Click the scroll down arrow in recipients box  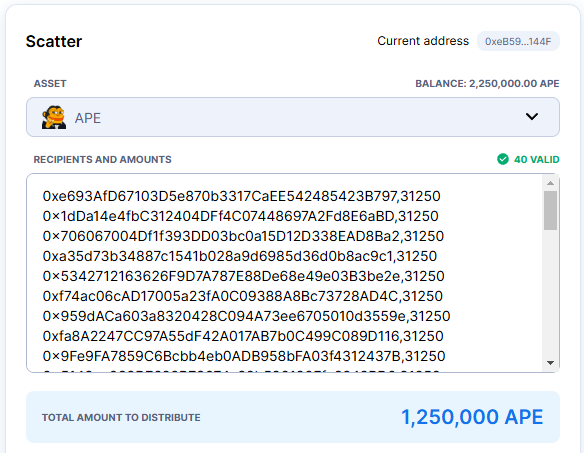pyautogui.click(x=550, y=362)
